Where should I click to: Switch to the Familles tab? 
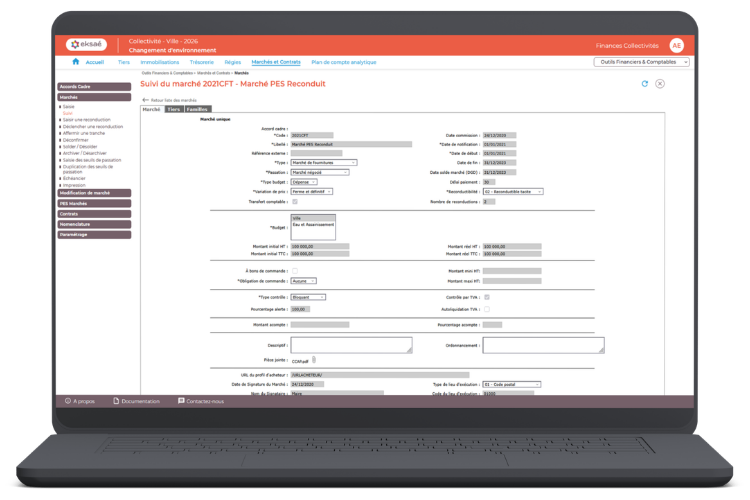pyautogui.click(x=198, y=109)
